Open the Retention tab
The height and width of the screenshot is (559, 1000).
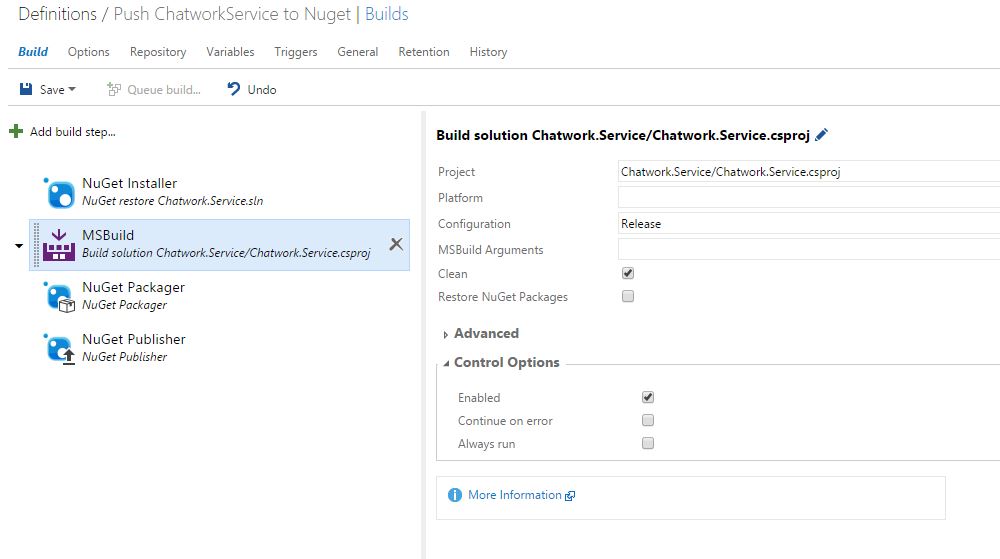coord(424,52)
